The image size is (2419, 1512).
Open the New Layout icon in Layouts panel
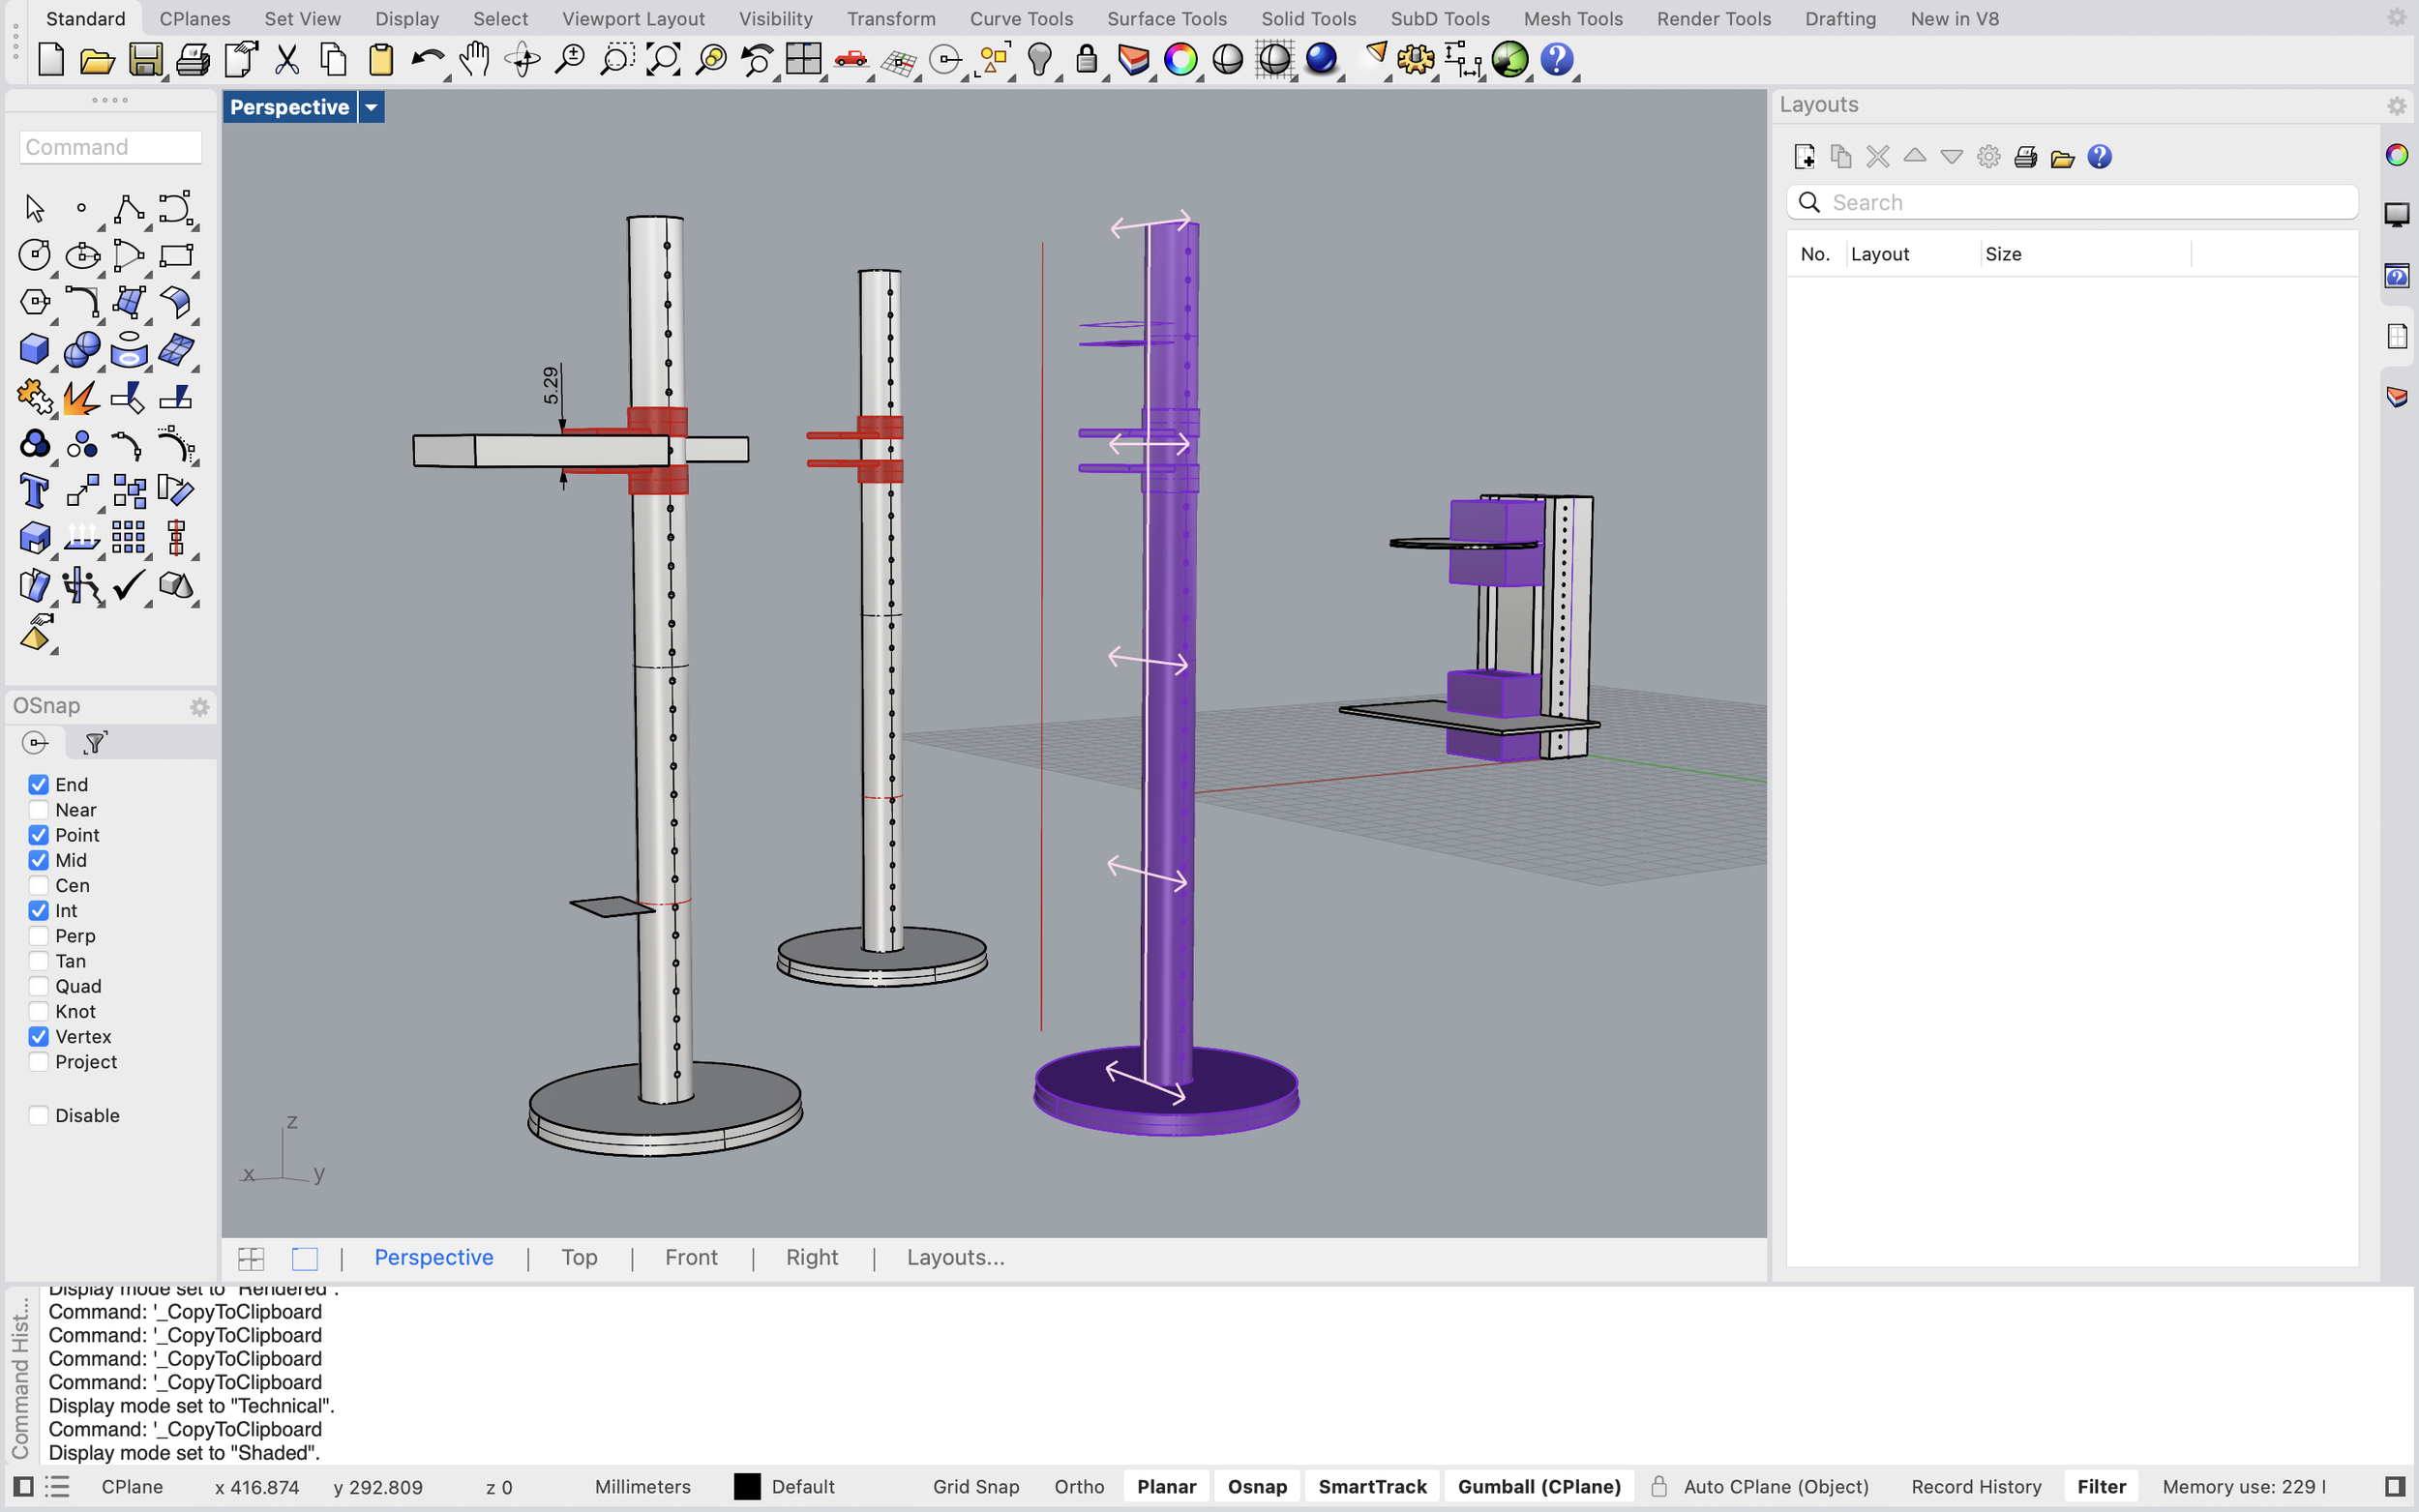pos(1806,157)
